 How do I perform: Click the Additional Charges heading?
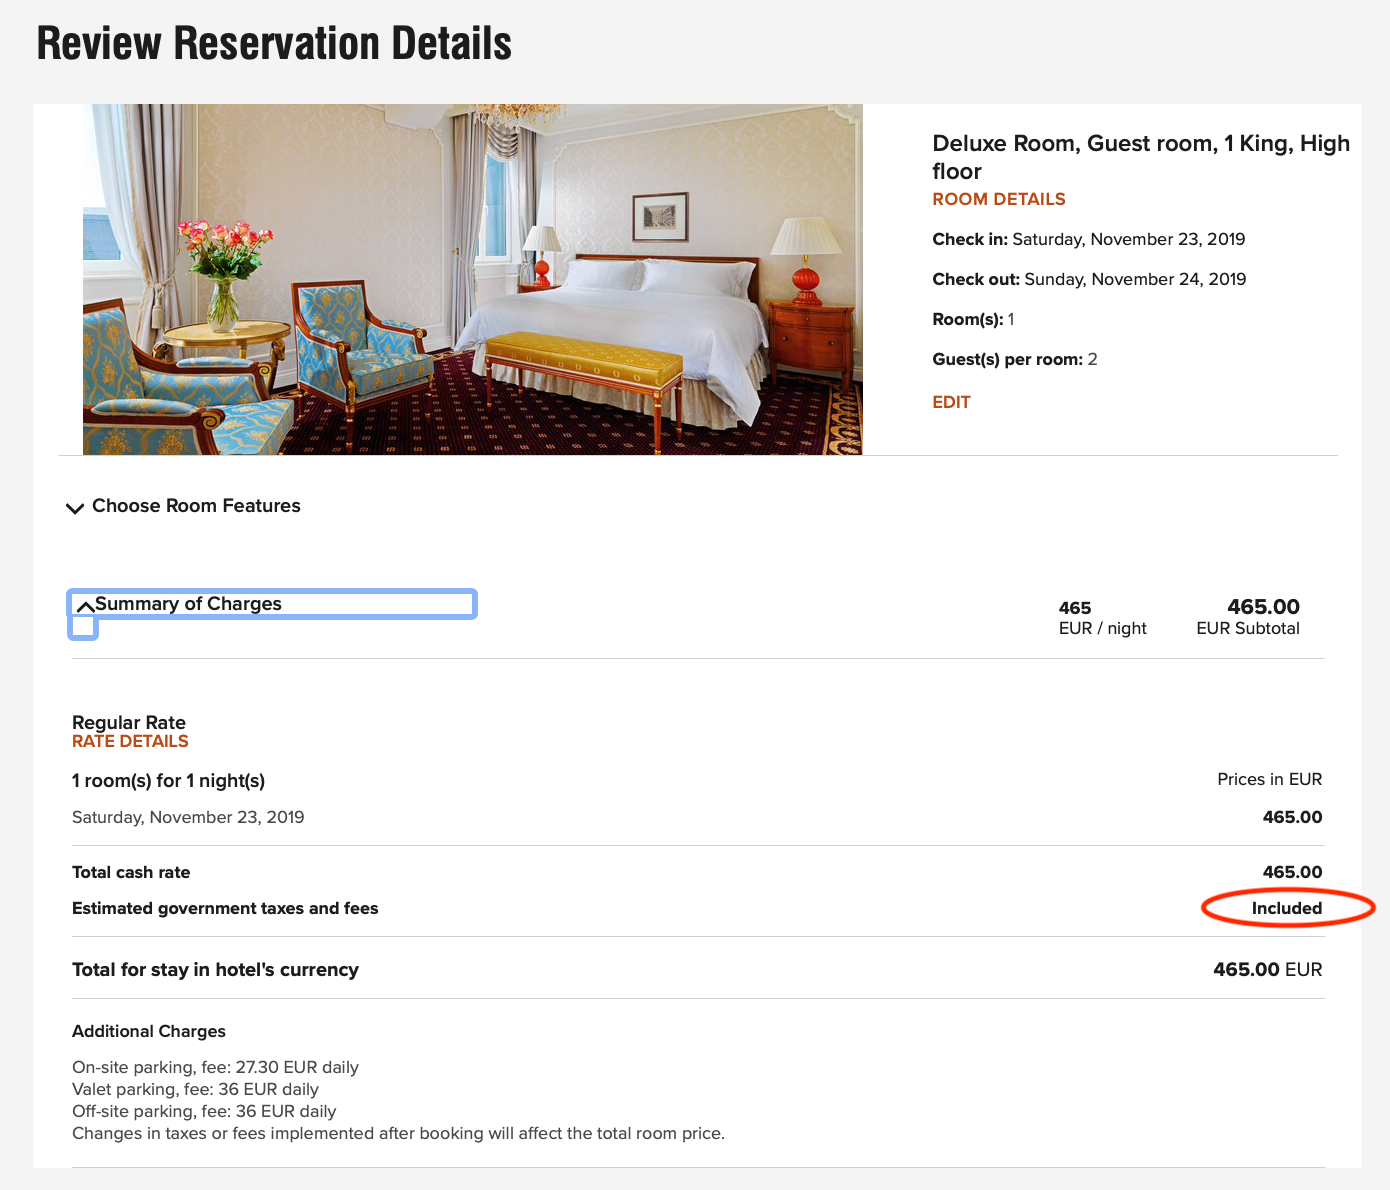(149, 1031)
